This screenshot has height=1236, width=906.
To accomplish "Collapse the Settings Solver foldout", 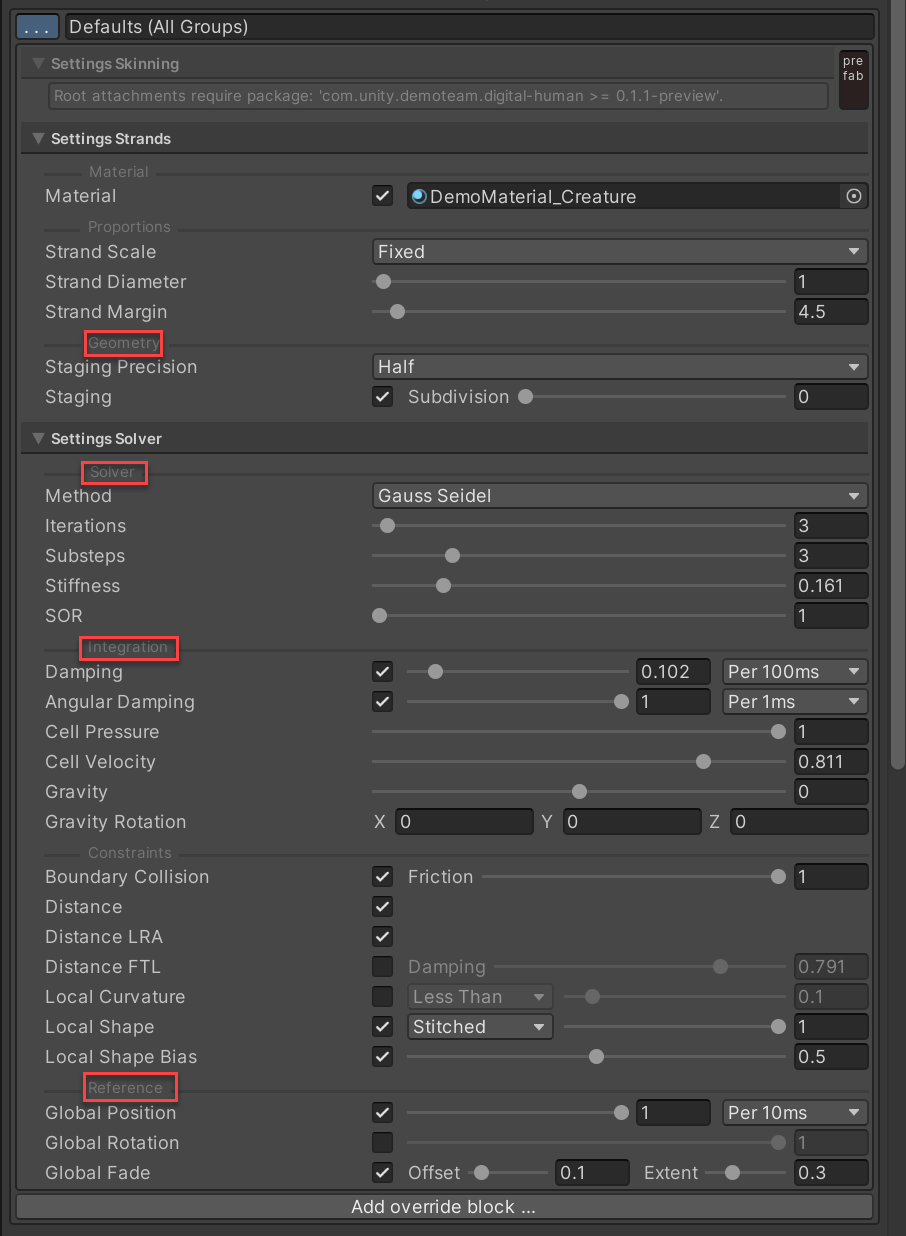I will coord(38,439).
